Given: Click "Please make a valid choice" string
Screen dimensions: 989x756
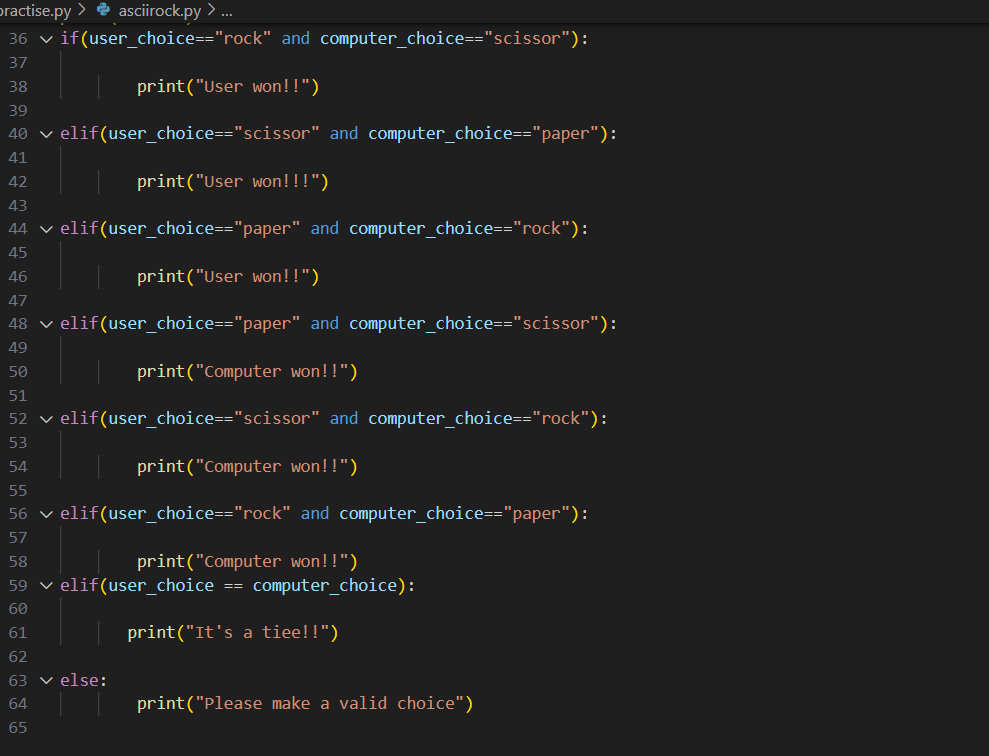Looking at the screenshot, I should (330, 704).
